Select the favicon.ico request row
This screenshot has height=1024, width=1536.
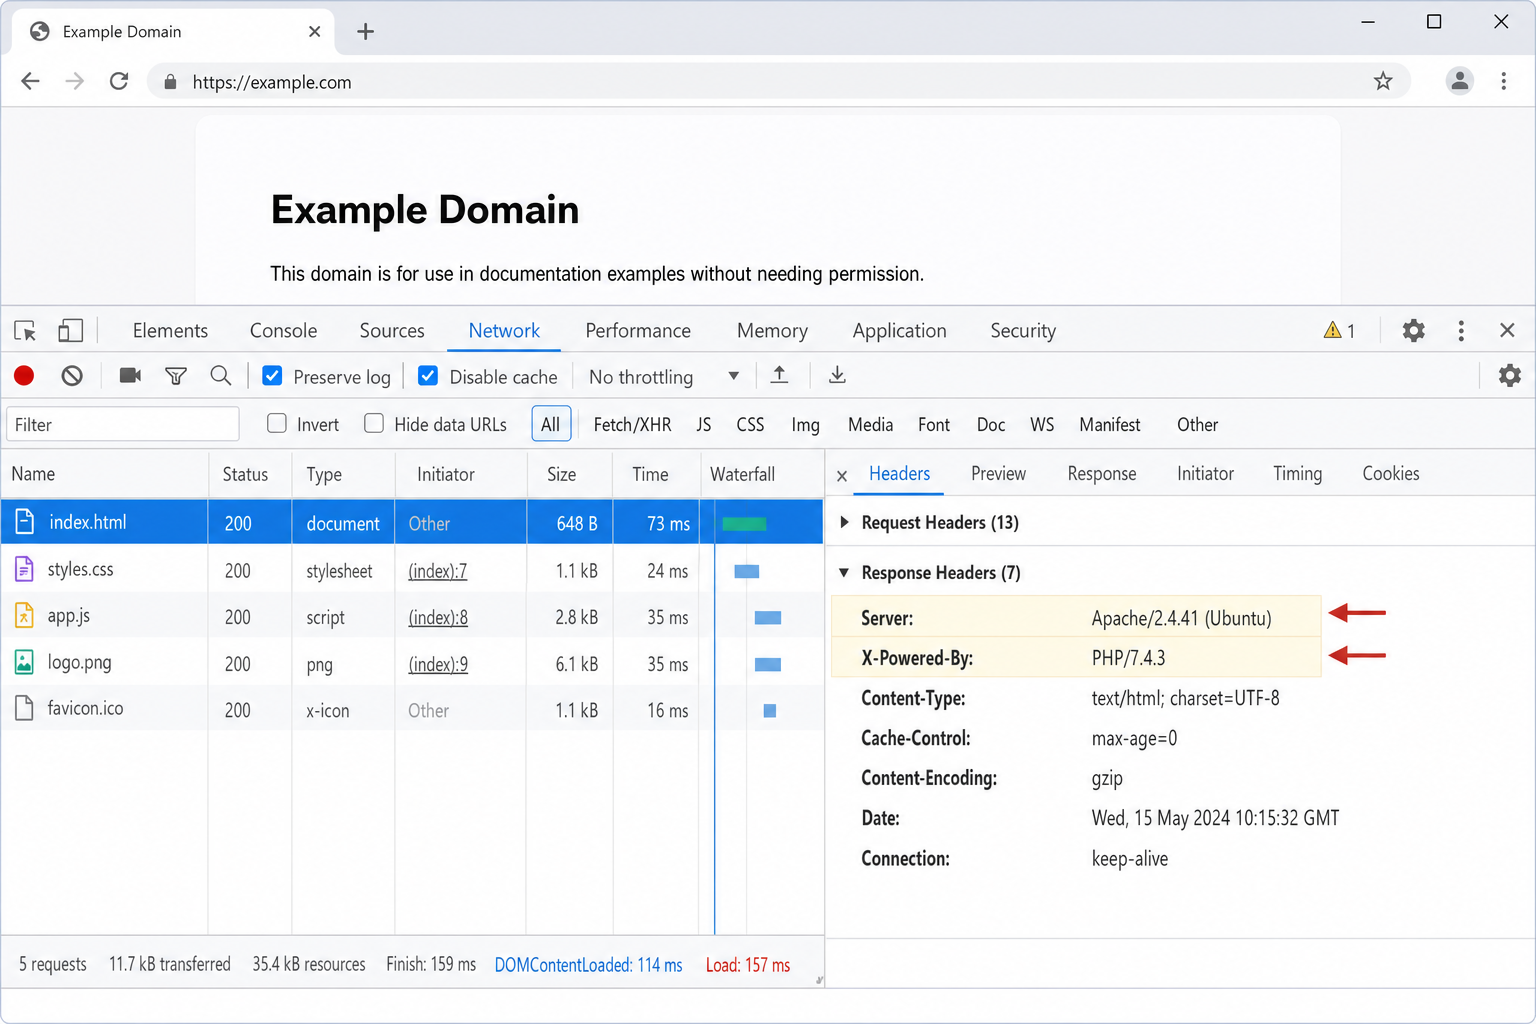tap(412, 710)
